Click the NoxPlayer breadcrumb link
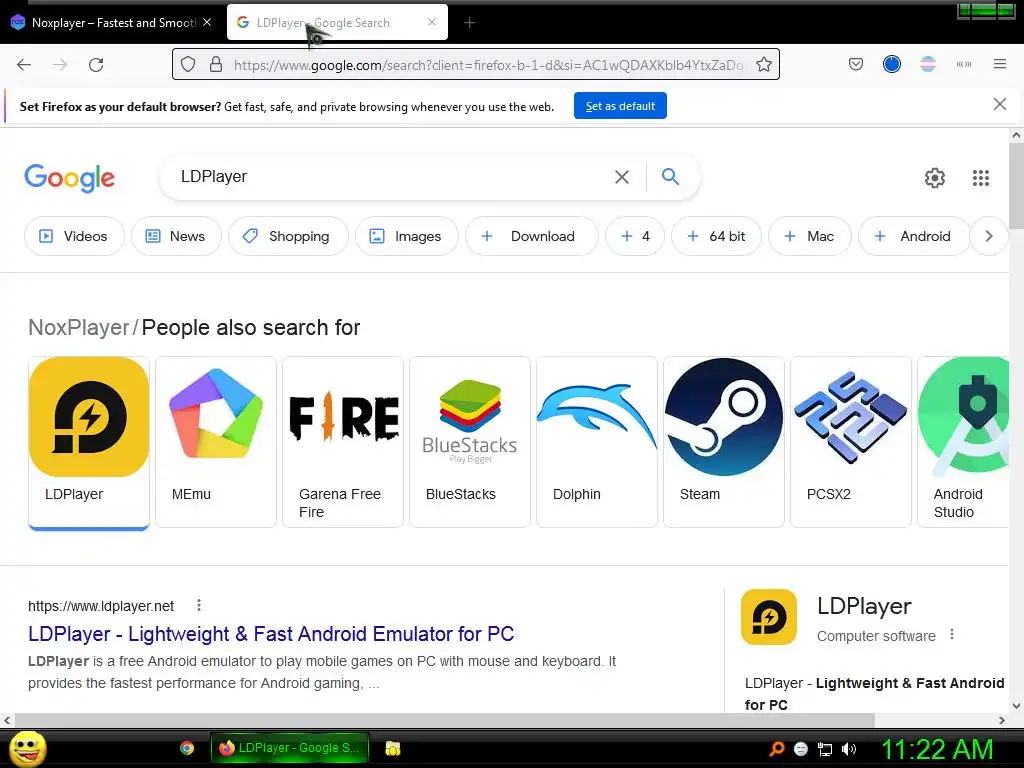Viewport: 1024px width, 768px height. (78, 327)
